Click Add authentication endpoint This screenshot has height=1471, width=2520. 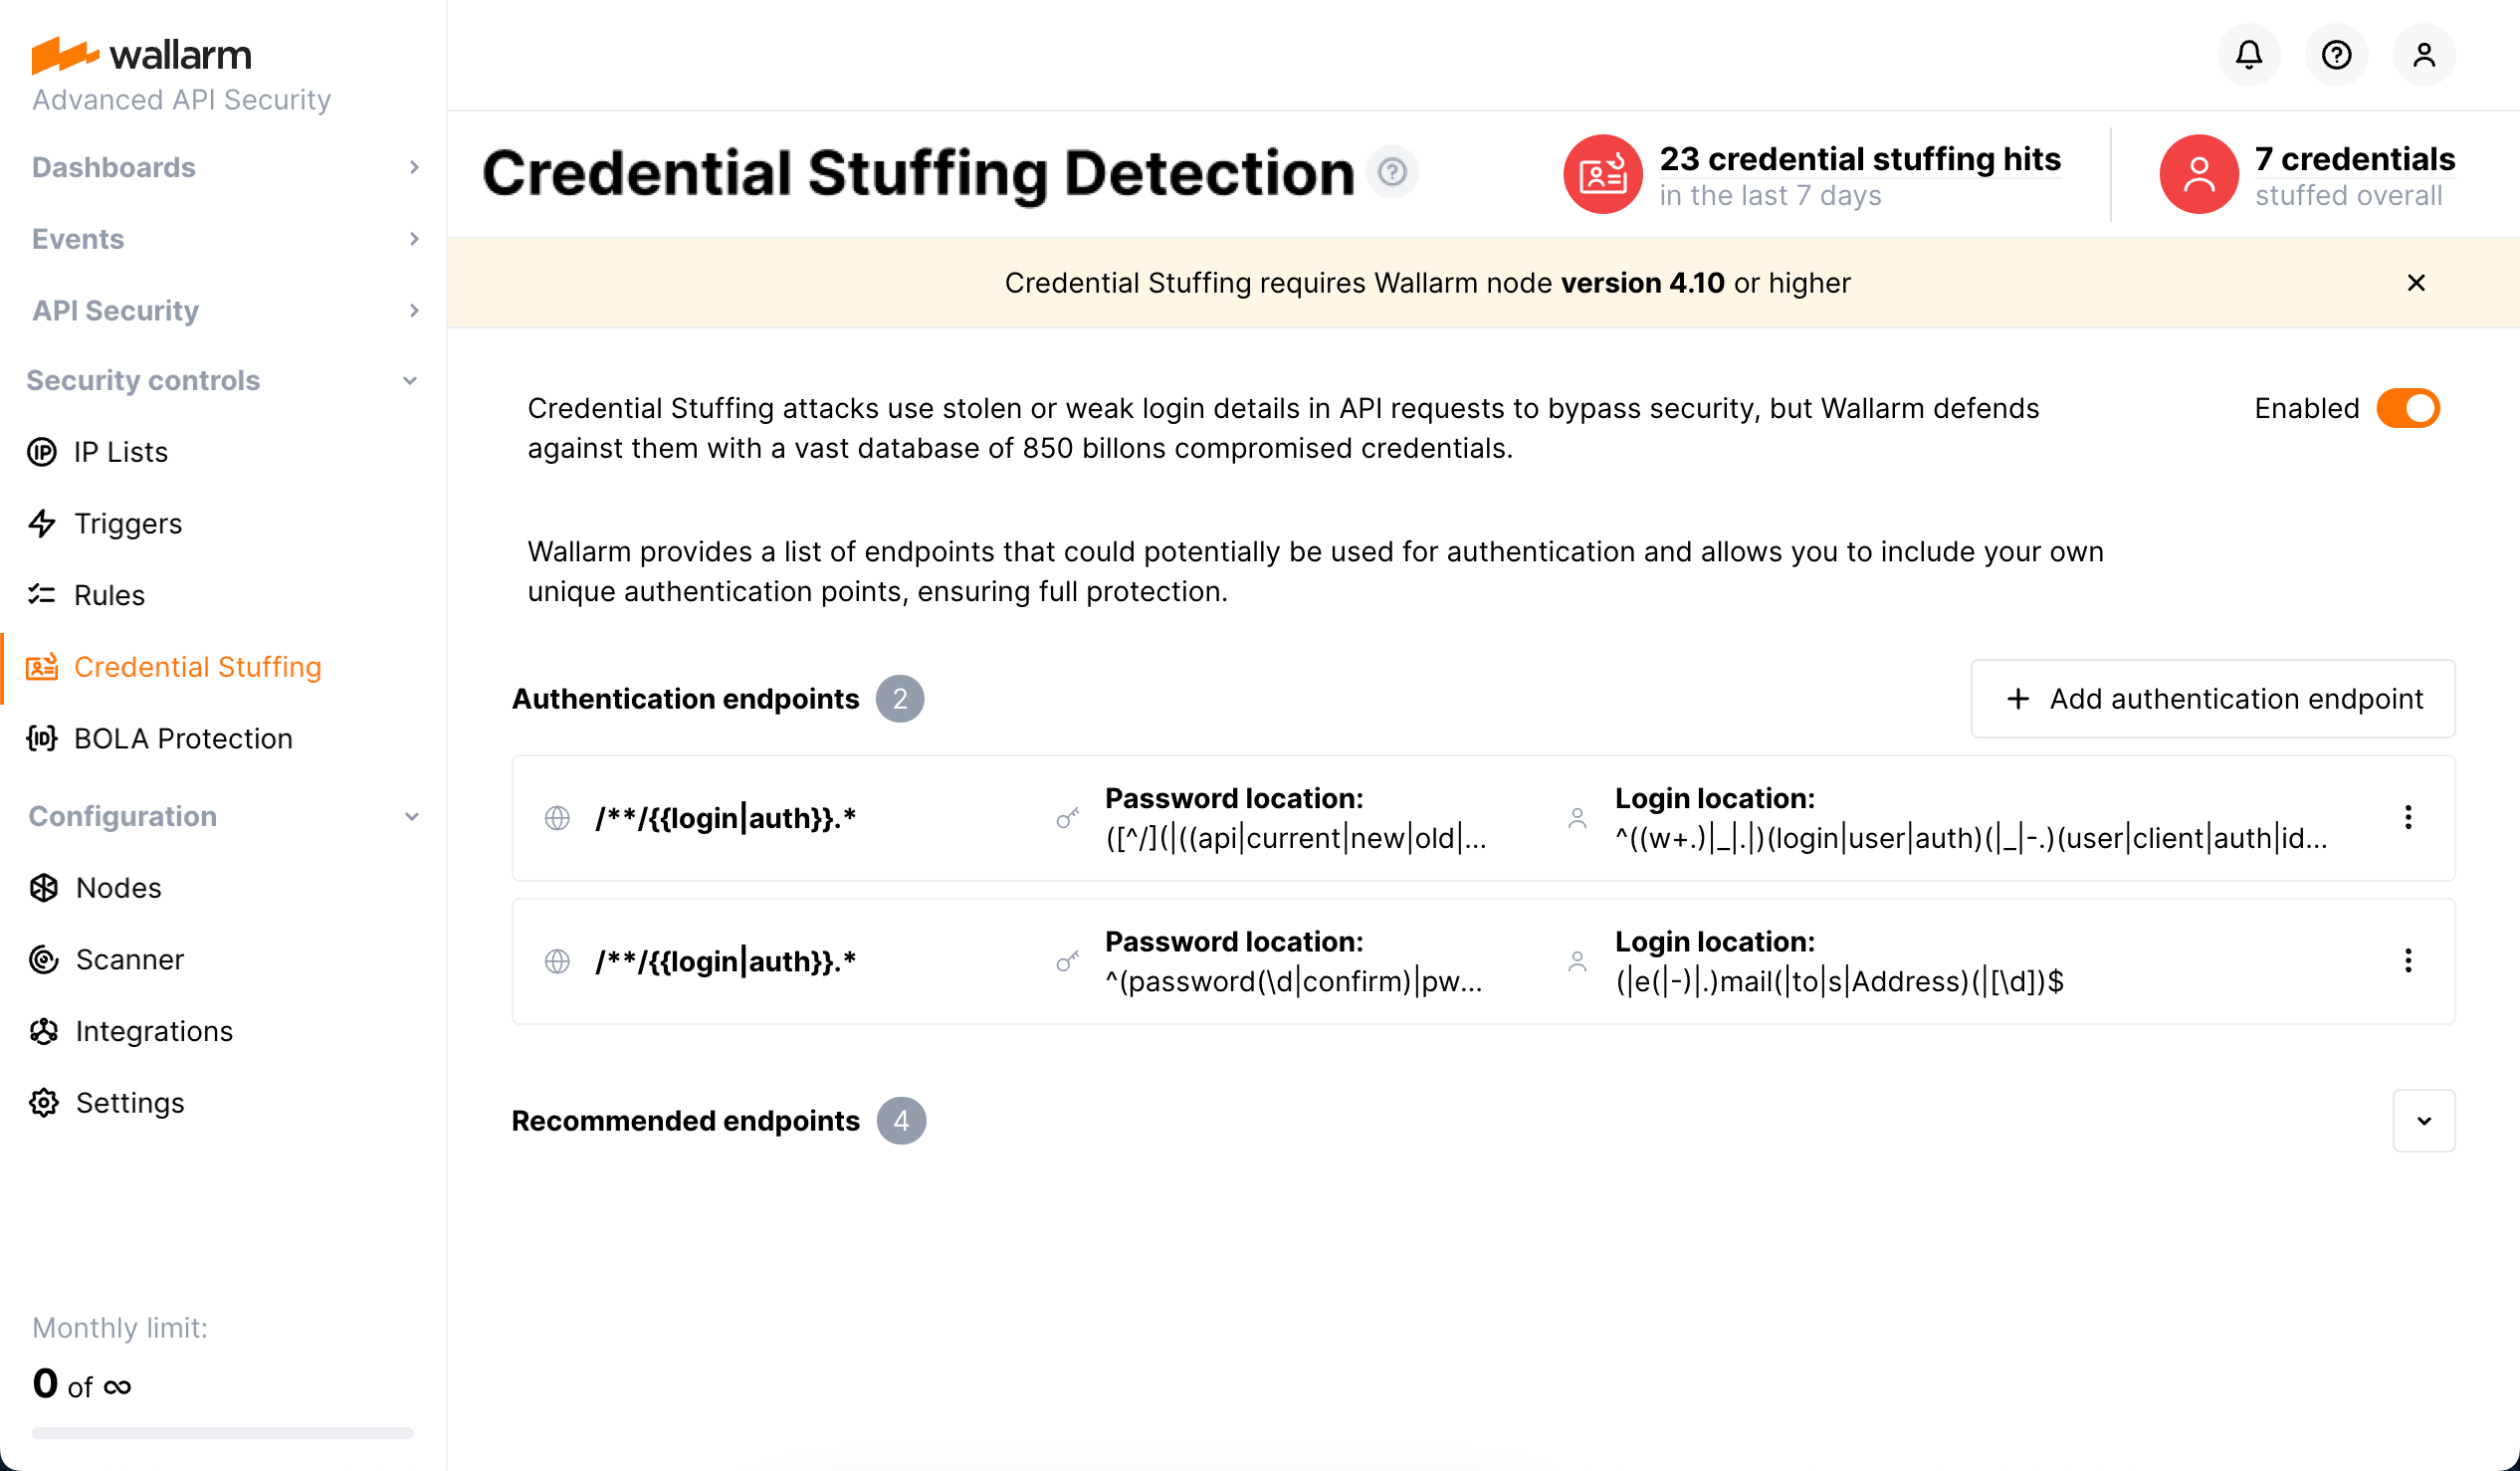(2213, 699)
